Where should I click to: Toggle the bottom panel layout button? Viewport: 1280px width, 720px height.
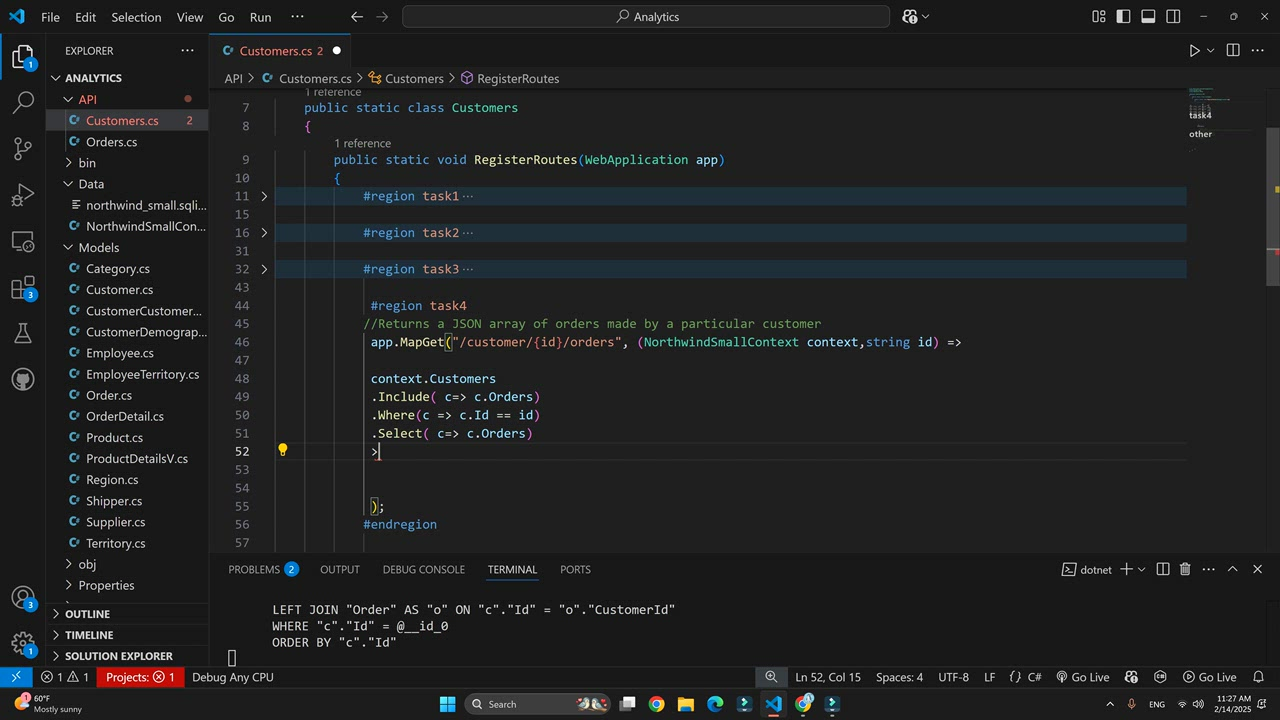pos(1149,17)
